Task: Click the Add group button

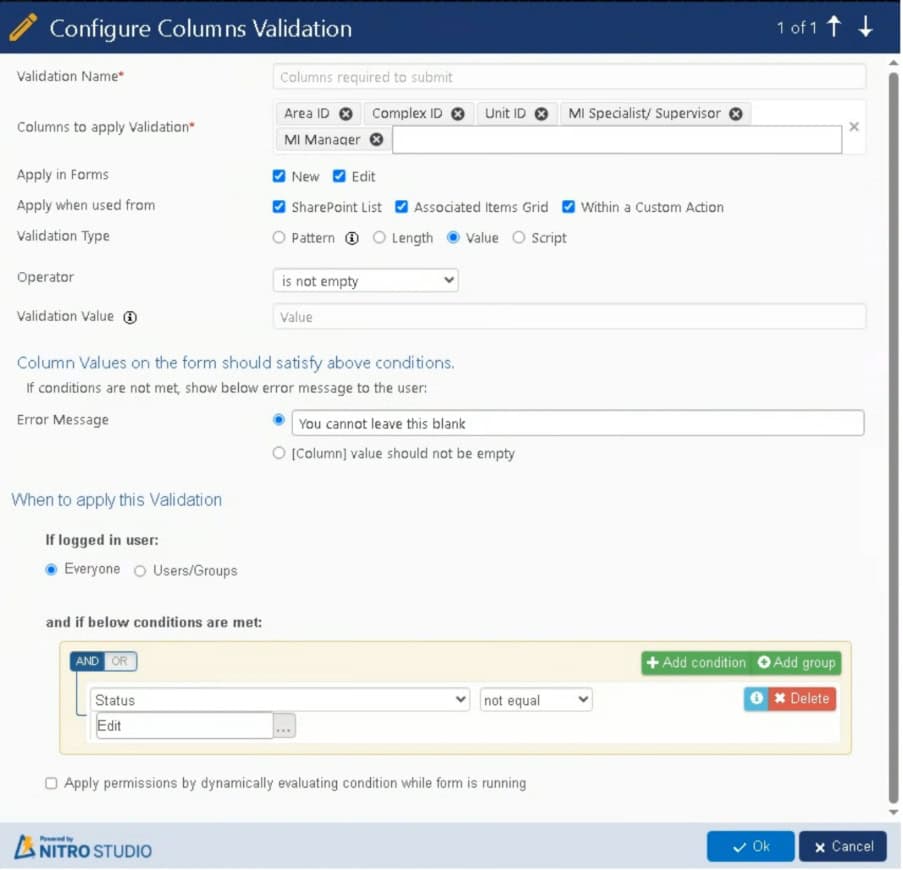Action: pos(796,663)
